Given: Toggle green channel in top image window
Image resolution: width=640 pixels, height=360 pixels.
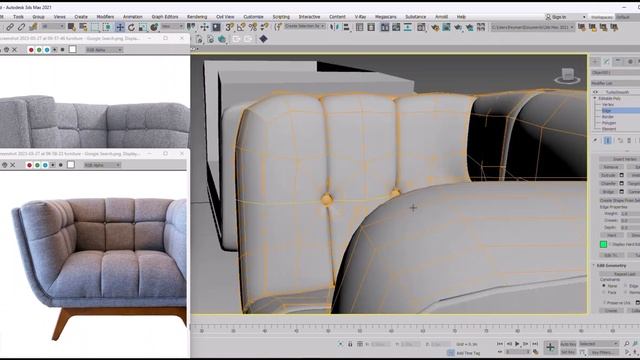Looking at the screenshot, I should 39,49.
